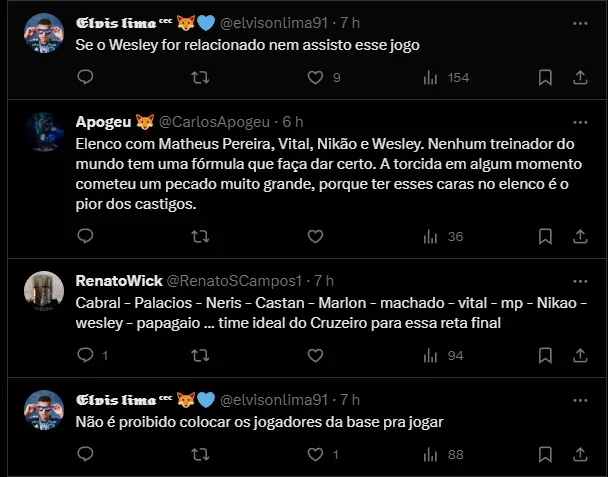Viewport: 608px width, 477px height.
Task: Share the Apogeu tweet
Action: [580, 236]
